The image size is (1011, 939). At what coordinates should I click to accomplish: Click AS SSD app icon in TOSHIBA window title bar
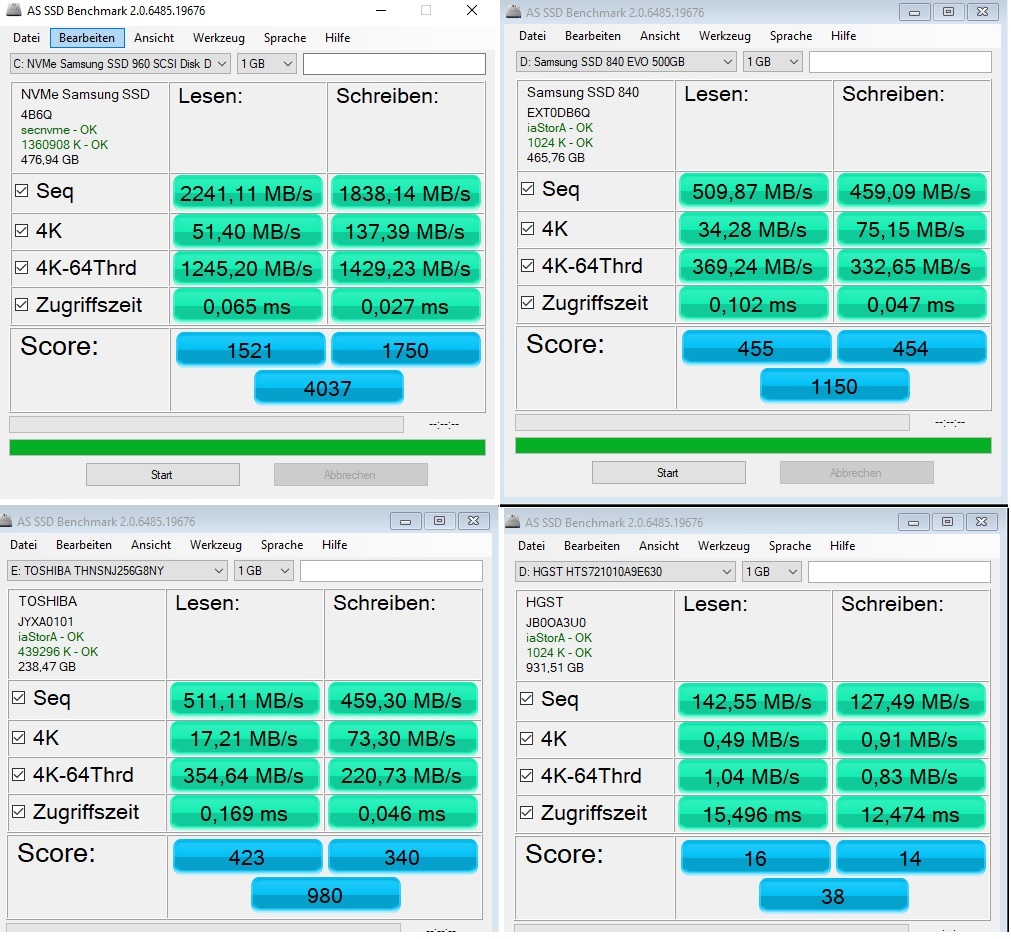point(6,521)
